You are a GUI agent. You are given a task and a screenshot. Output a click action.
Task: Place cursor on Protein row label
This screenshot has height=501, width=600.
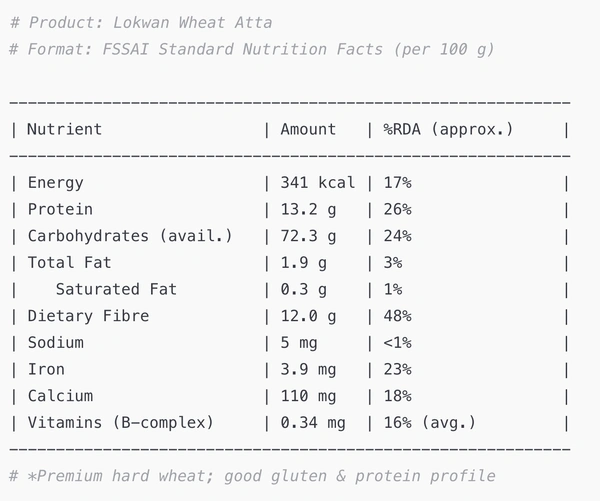(60, 209)
